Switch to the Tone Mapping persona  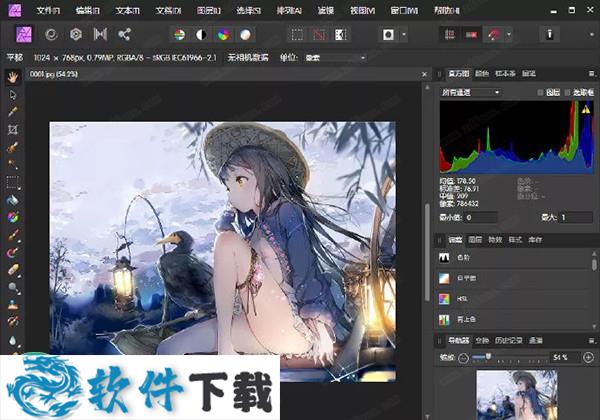click(100, 34)
